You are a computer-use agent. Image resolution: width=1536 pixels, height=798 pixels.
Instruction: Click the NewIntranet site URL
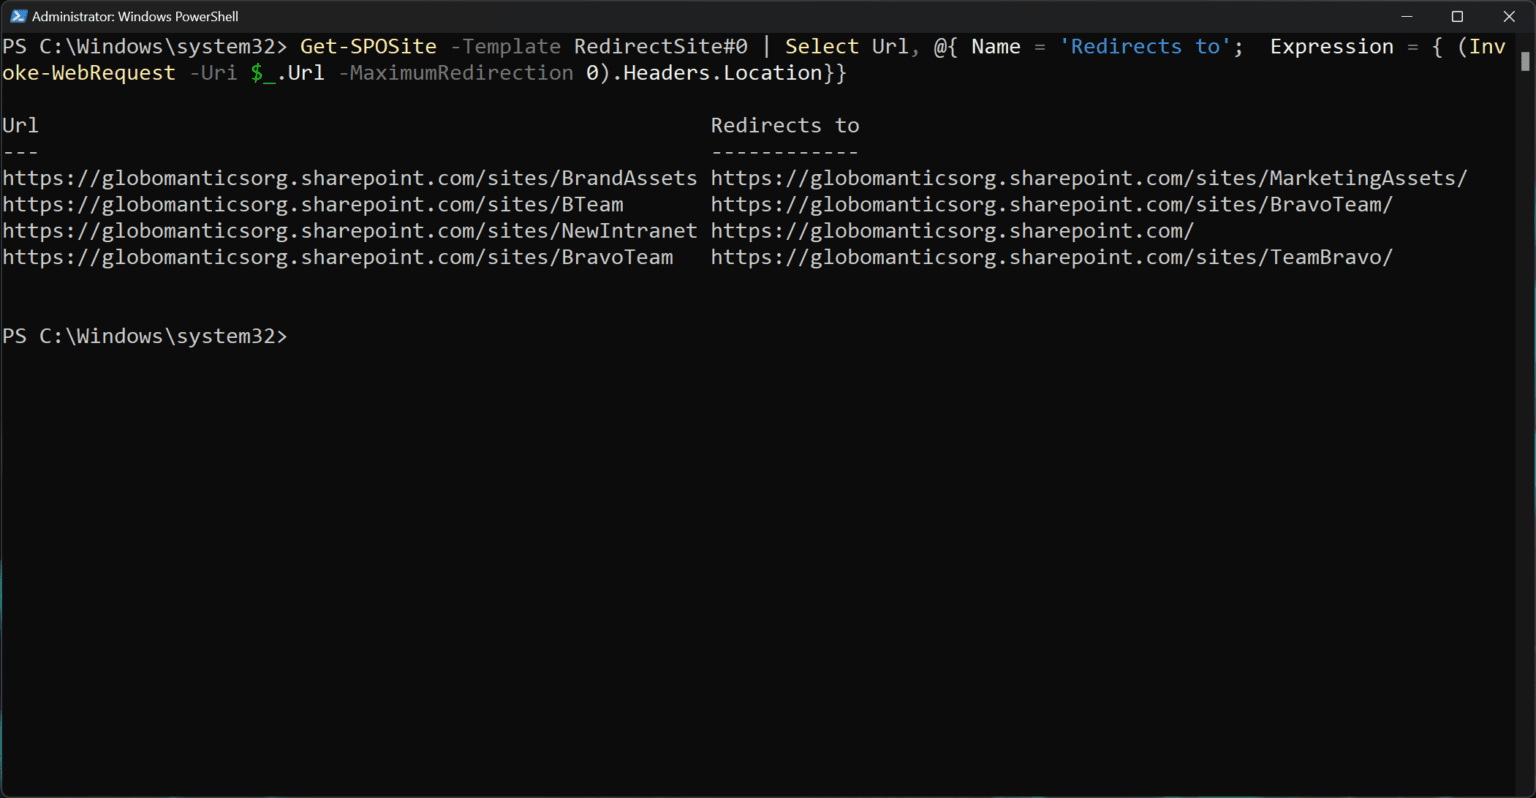(x=349, y=231)
